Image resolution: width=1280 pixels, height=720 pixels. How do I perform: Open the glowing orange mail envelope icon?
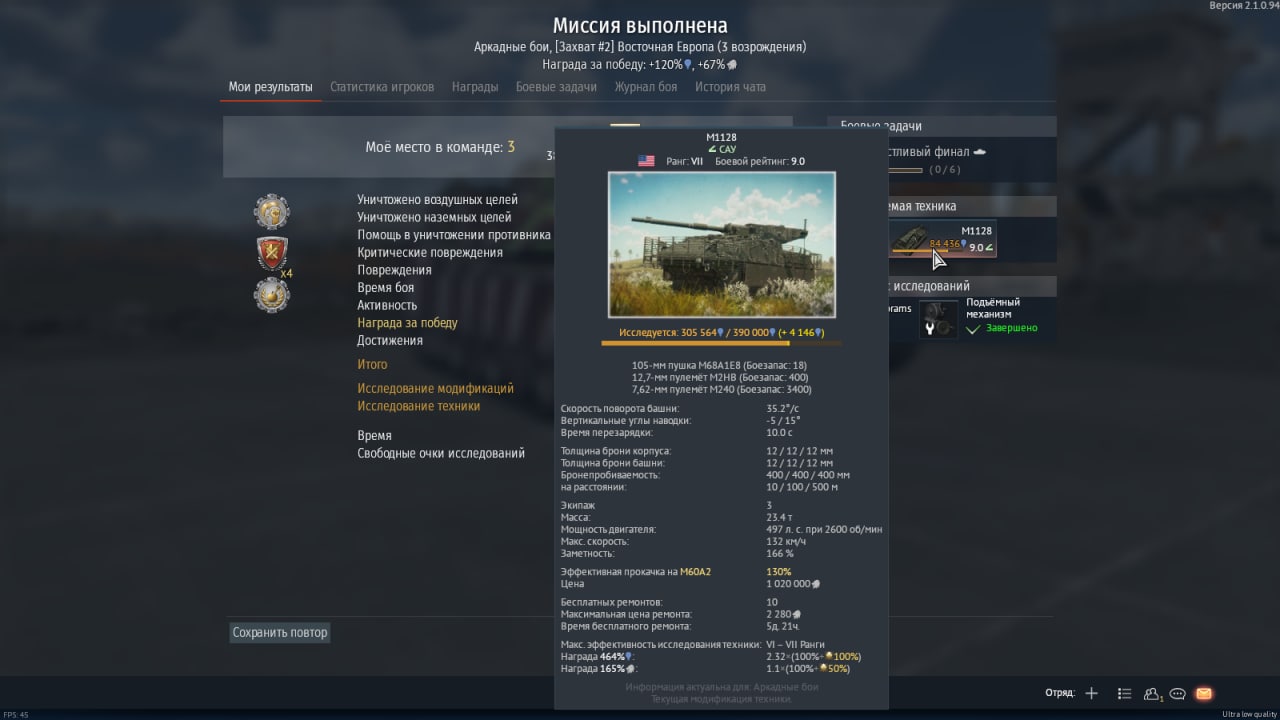[1204, 693]
